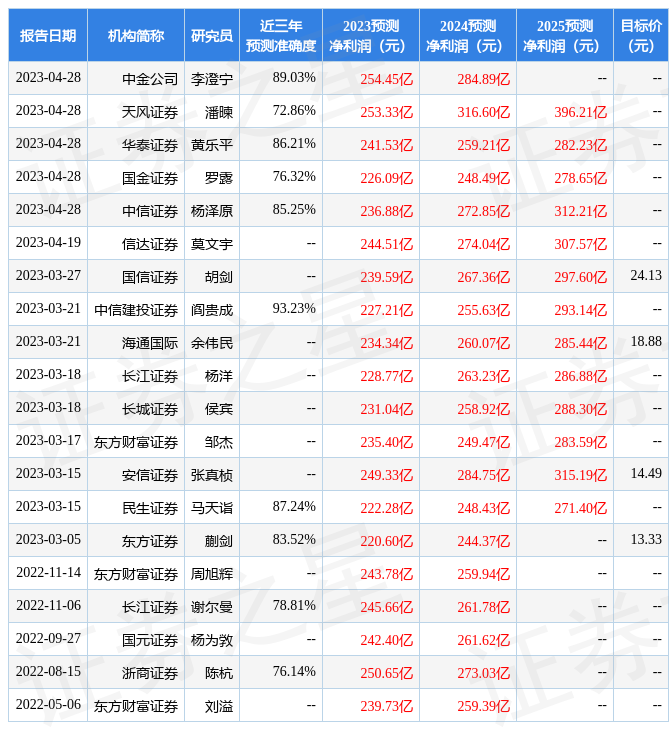Click the 2023预测净利润 column header
This screenshot has width=669, height=730.
coord(371,35)
